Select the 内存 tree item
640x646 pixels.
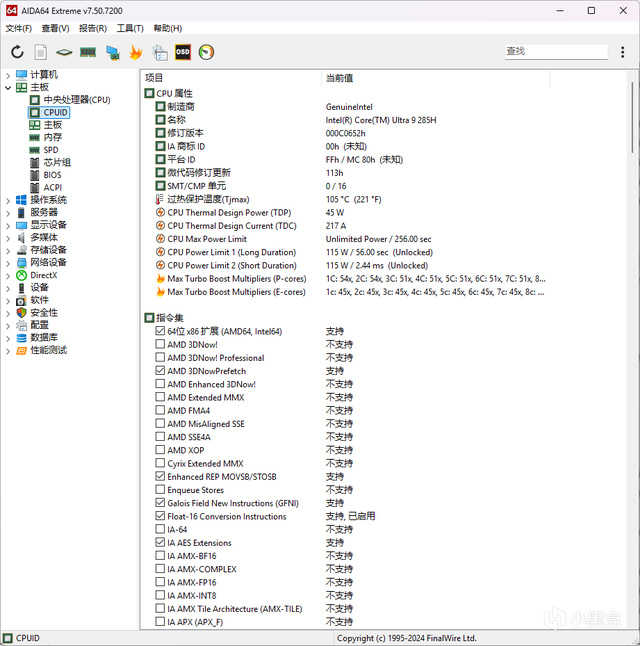(52, 137)
